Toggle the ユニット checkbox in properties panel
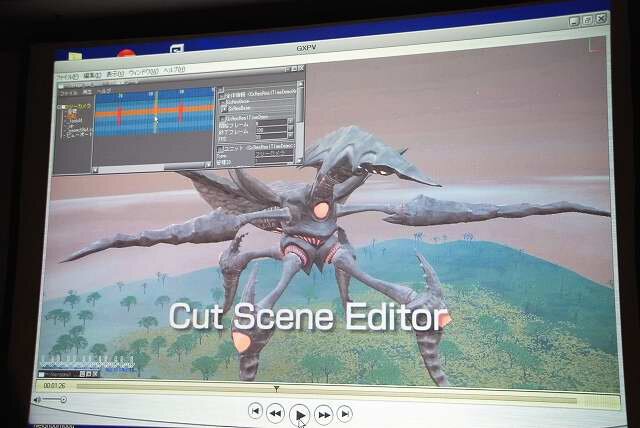The image size is (640, 428). point(220,146)
